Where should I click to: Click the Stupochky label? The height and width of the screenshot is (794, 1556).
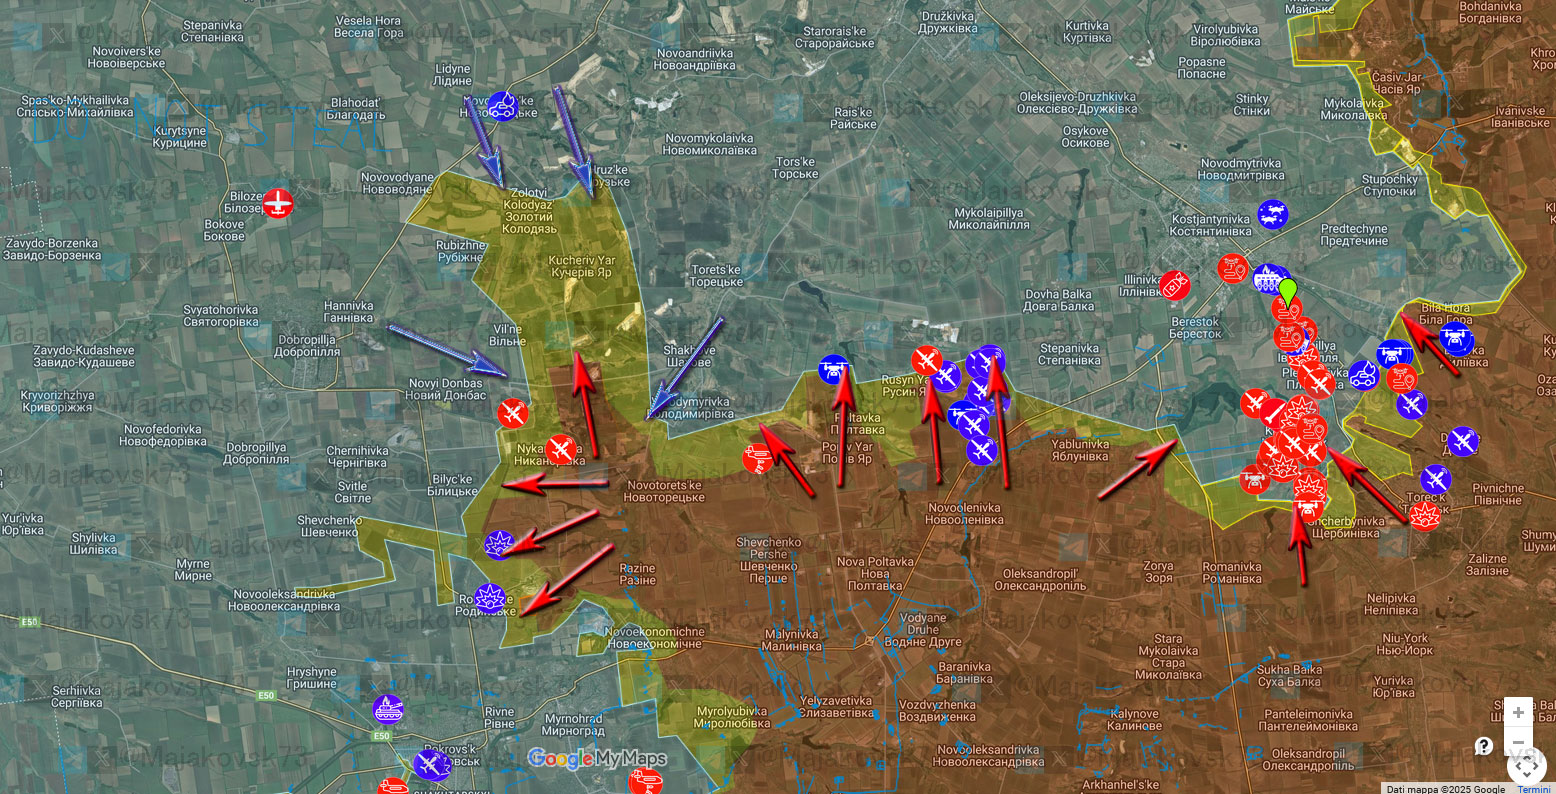[x=1390, y=185]
